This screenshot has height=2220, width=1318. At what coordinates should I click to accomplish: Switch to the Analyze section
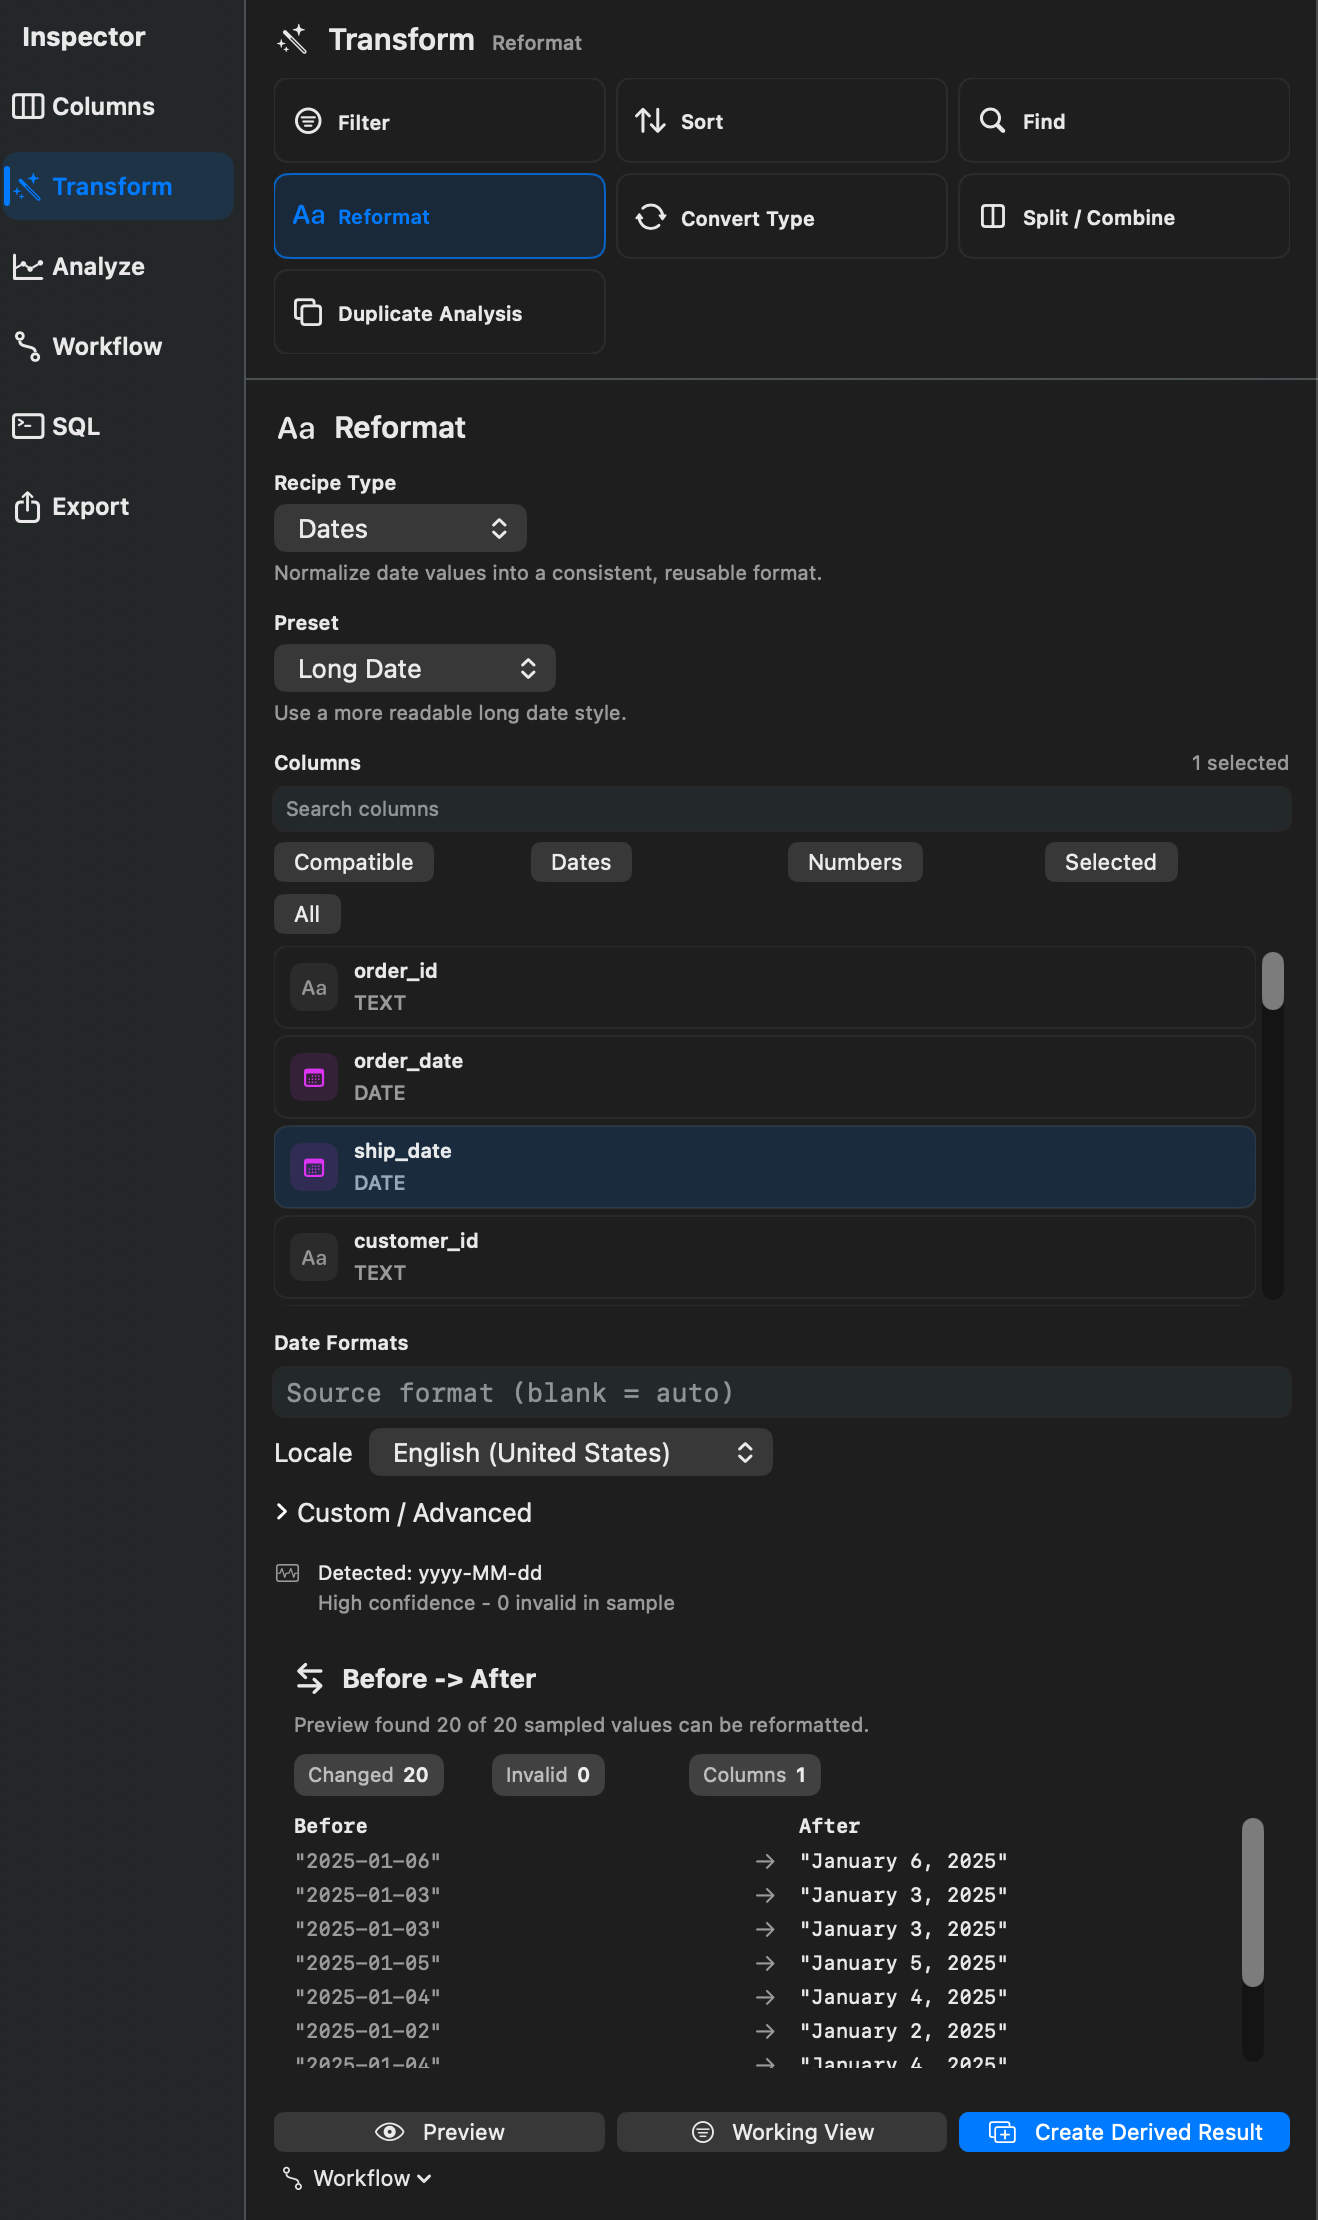tap(118, 266)
